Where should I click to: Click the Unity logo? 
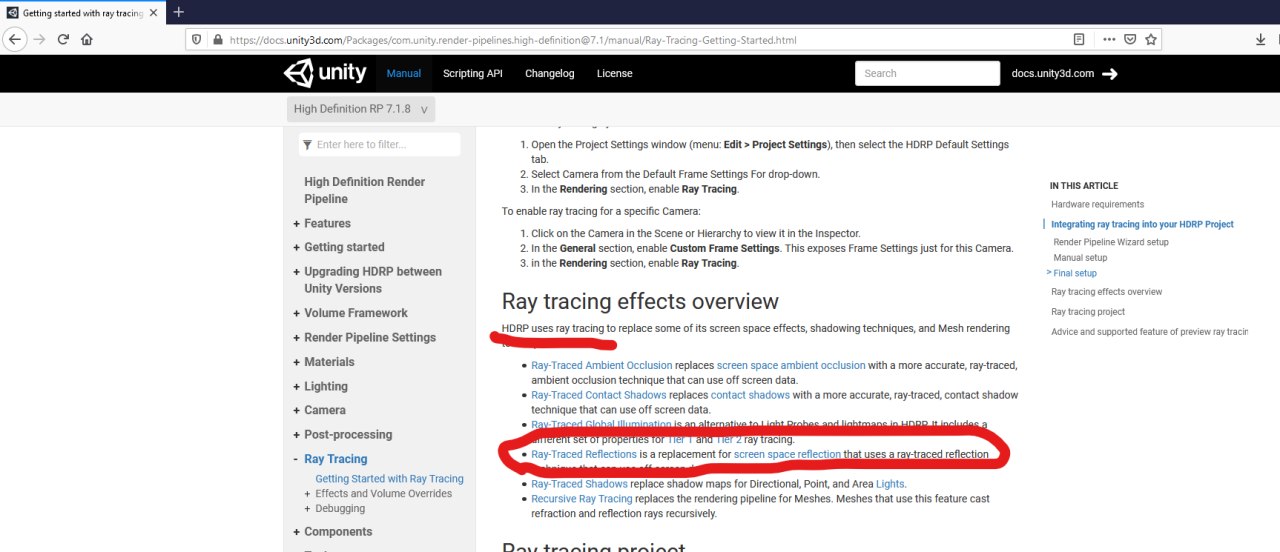coord(325,73)
